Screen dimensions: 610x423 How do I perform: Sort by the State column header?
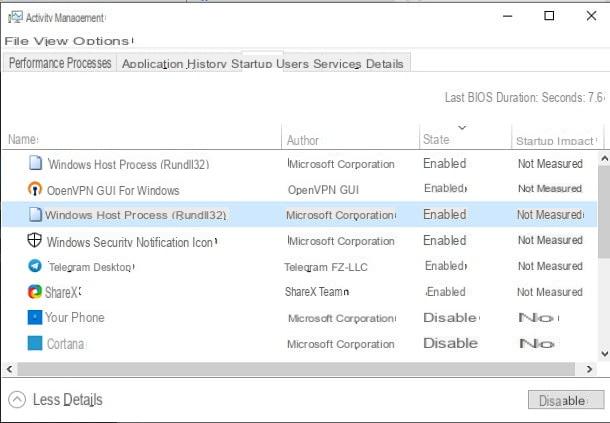point(436,139)
